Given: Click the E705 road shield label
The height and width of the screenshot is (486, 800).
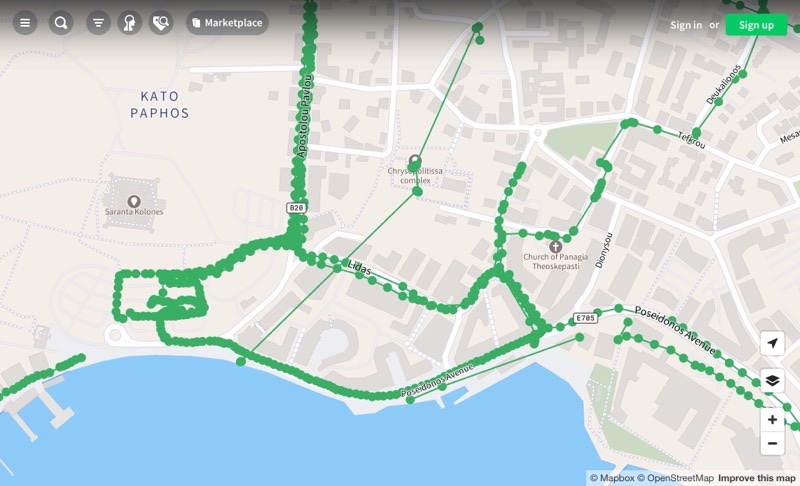Looking at the screenshot, I should (x=585, y=318).
